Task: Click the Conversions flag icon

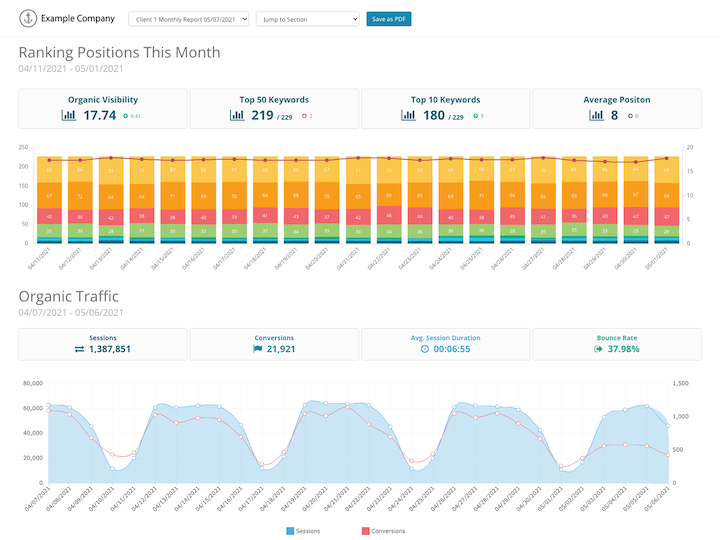Action: [258, 349]
